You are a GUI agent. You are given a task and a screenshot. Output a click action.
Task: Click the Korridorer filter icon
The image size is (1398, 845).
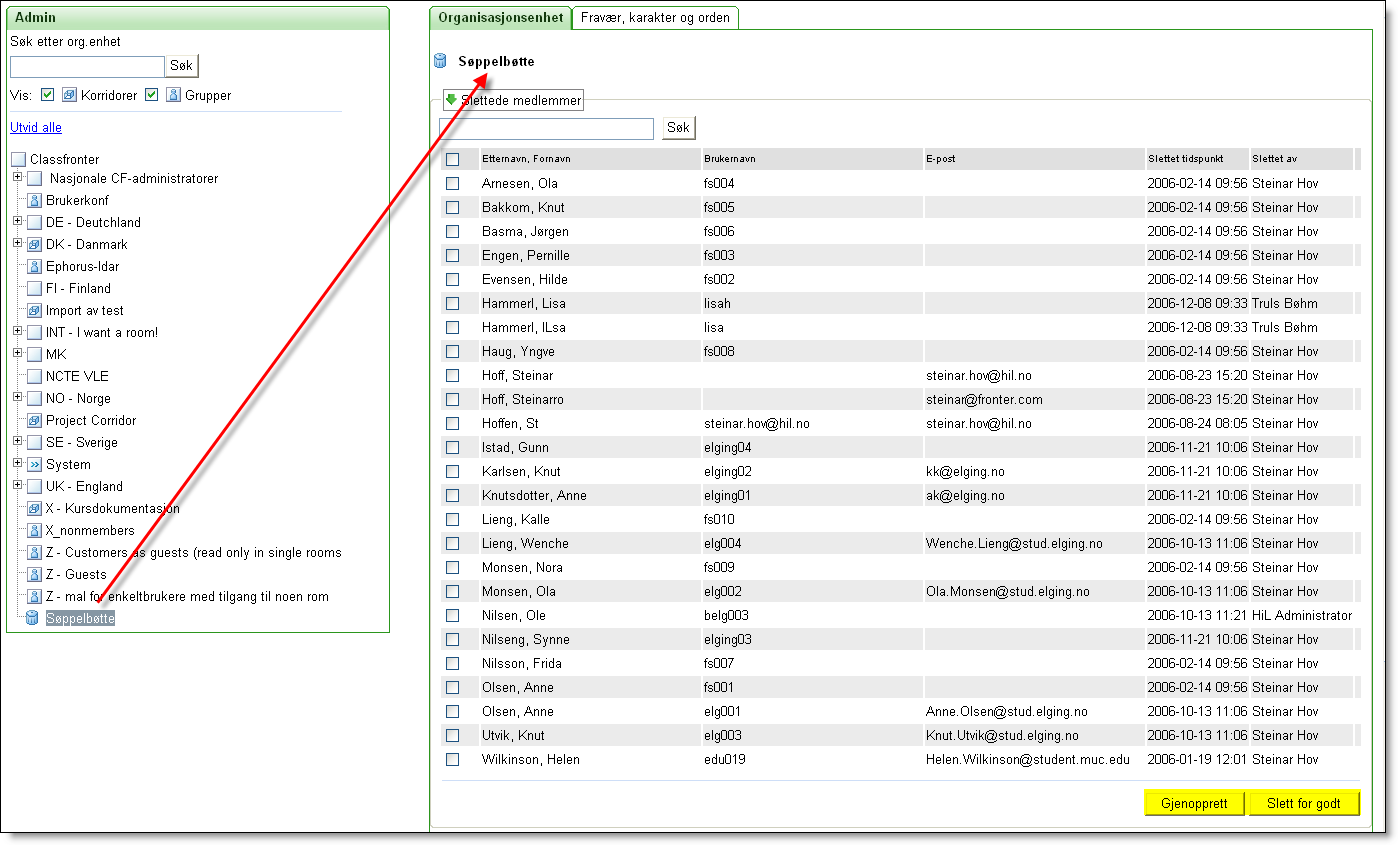(x=69, y=95)
